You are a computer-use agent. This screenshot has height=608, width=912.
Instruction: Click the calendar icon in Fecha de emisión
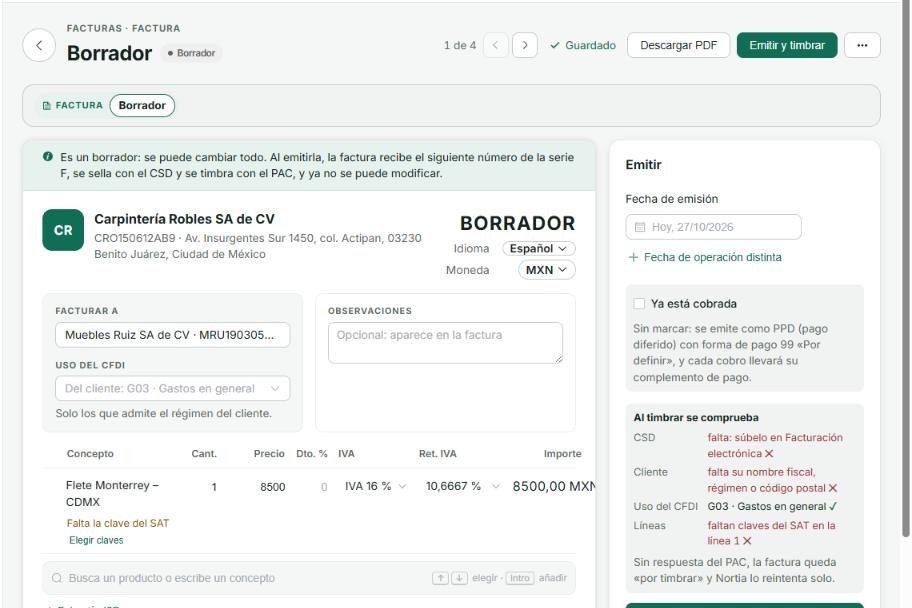[640, 227]
